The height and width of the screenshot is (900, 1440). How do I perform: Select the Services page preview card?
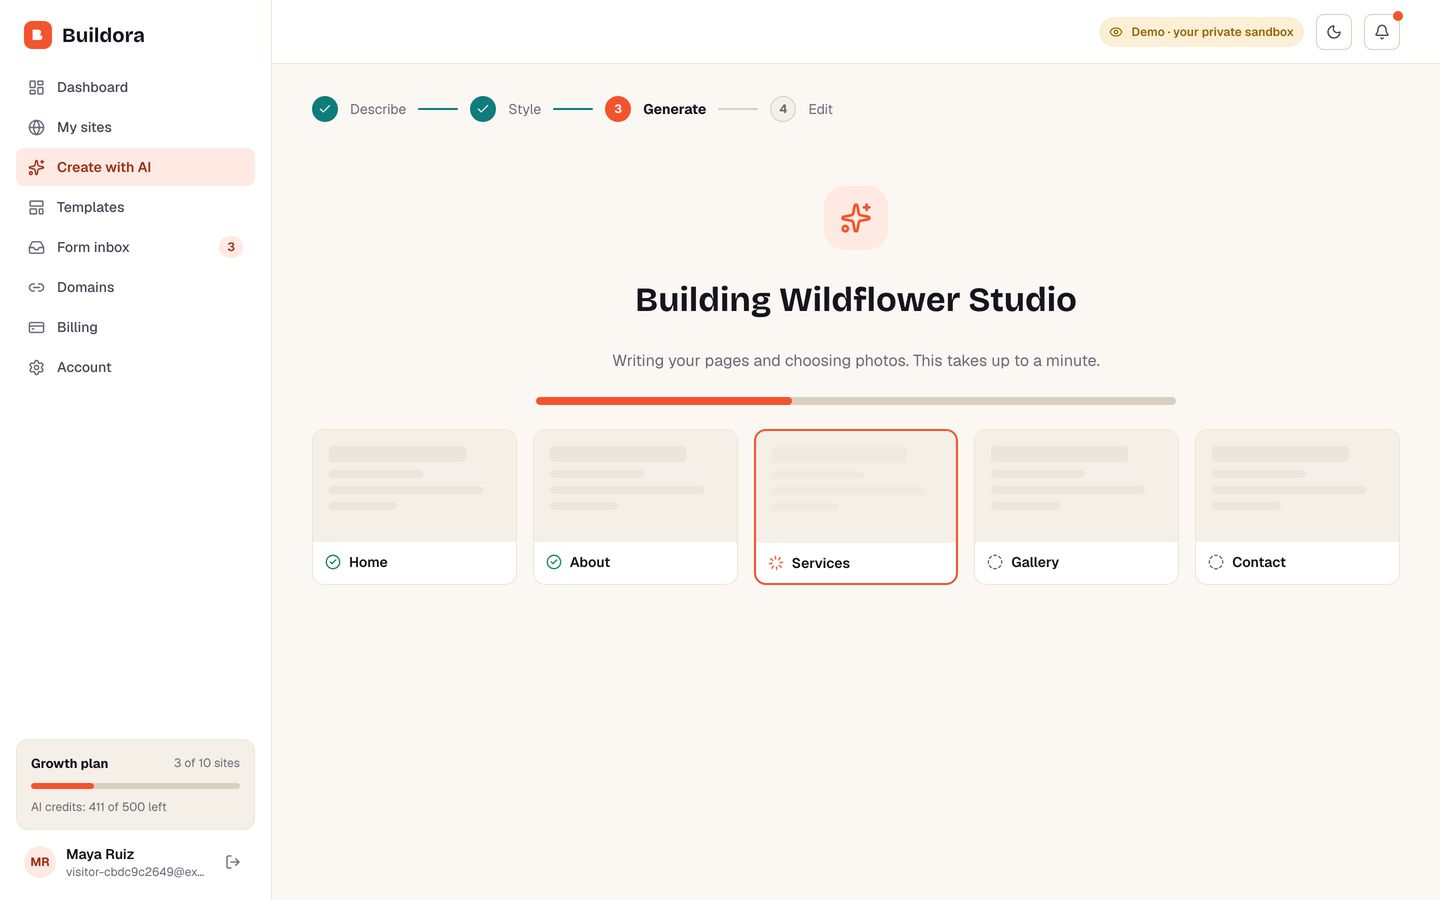coord(856,507)
